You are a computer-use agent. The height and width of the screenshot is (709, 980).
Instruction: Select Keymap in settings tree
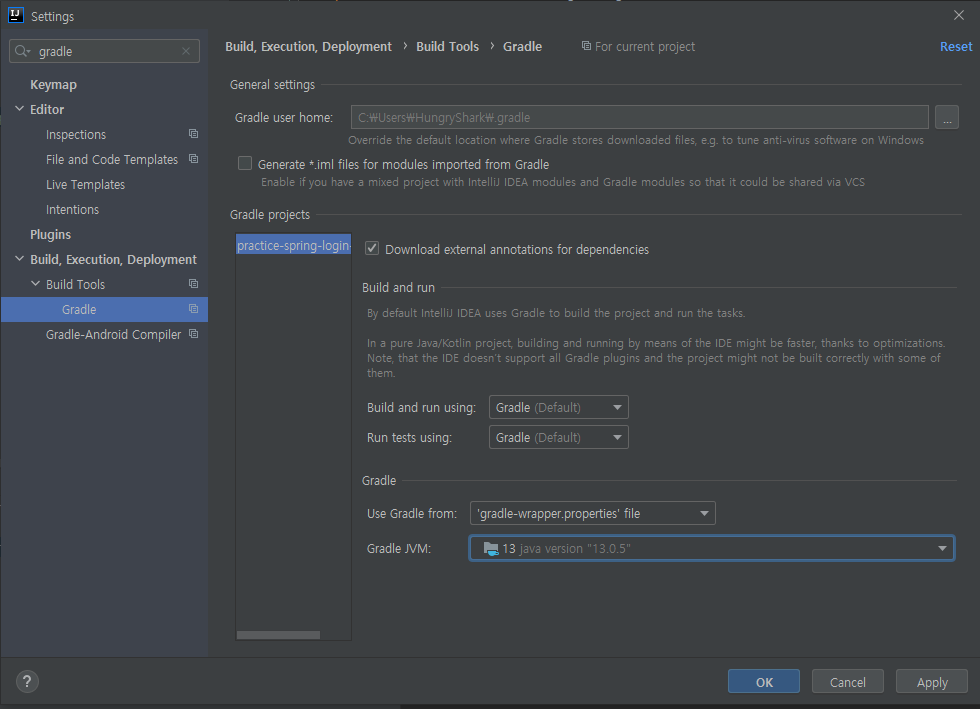[54, 84]
